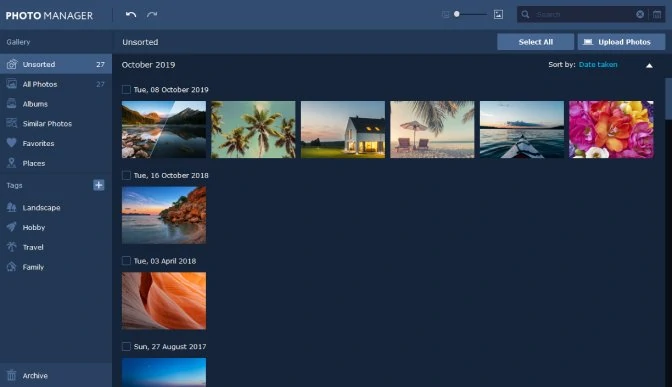Viewport: 672px width, 387px height.
Task: Click the vertical scrollbar on right
Action: tap(668, 99)
